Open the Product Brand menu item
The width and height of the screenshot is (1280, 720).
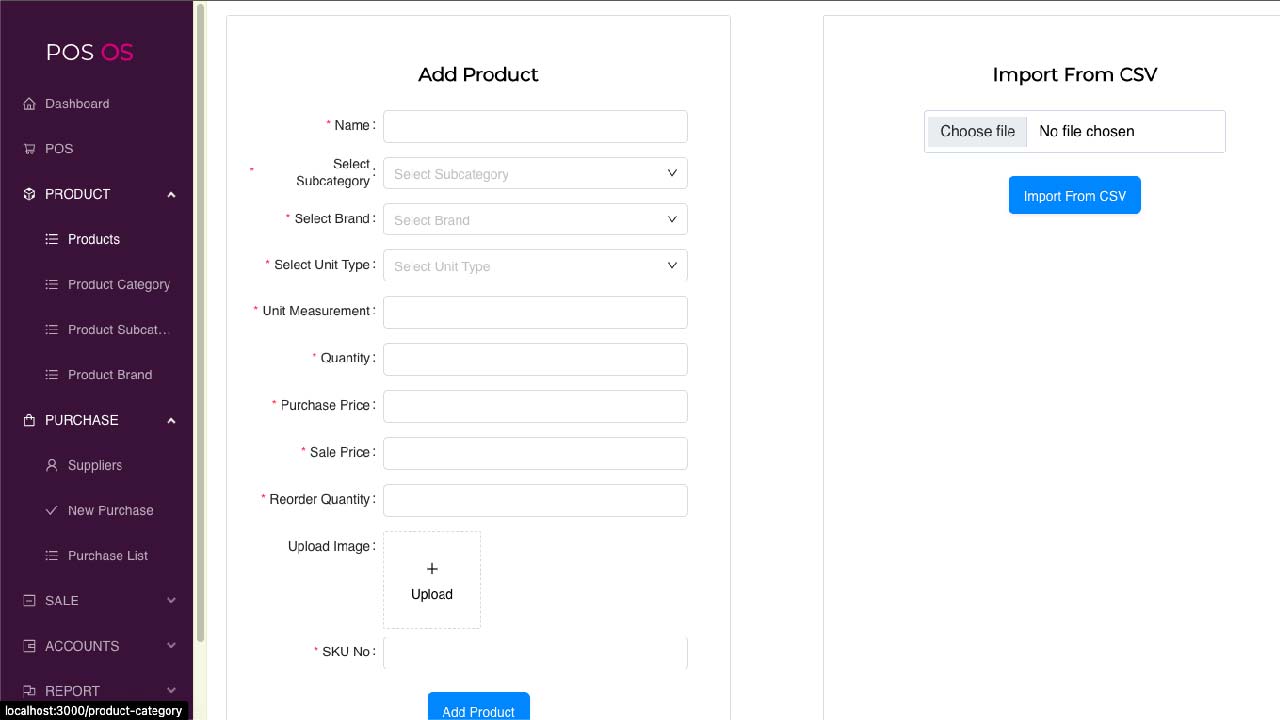pyautogui.click(x=110, y=375)
